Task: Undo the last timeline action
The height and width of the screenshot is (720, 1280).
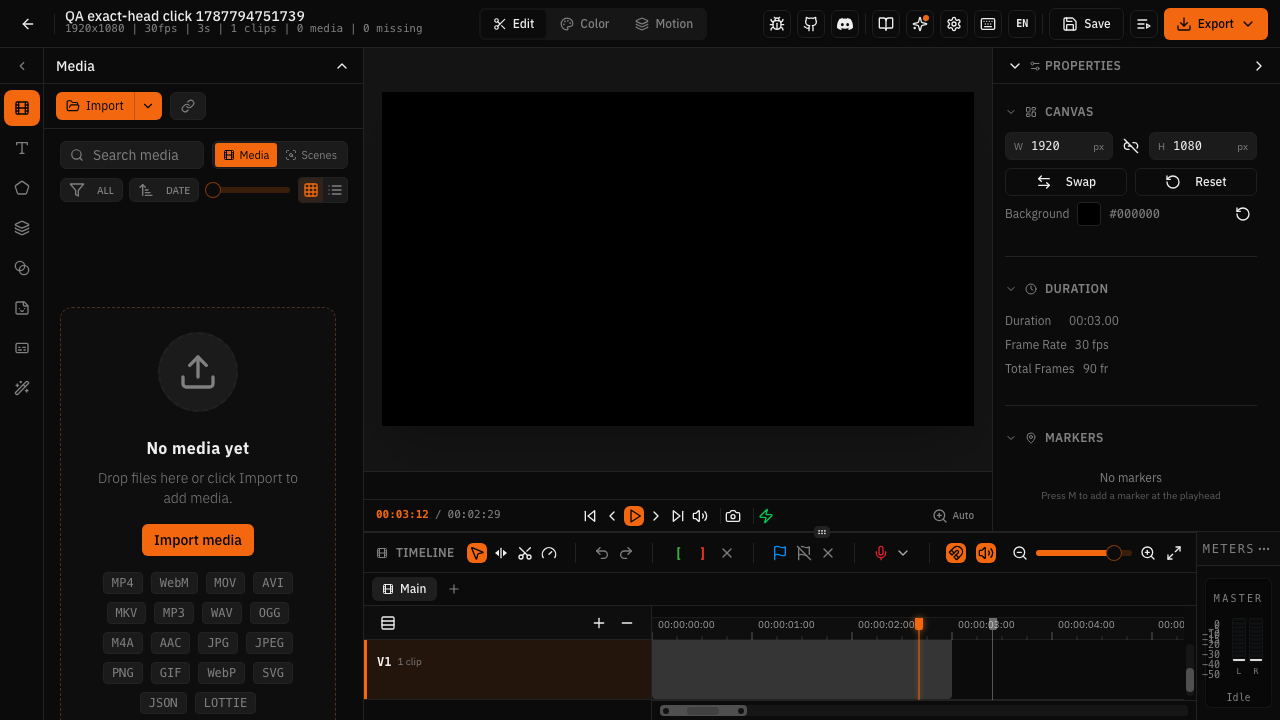Action: [x=602, y=553]
